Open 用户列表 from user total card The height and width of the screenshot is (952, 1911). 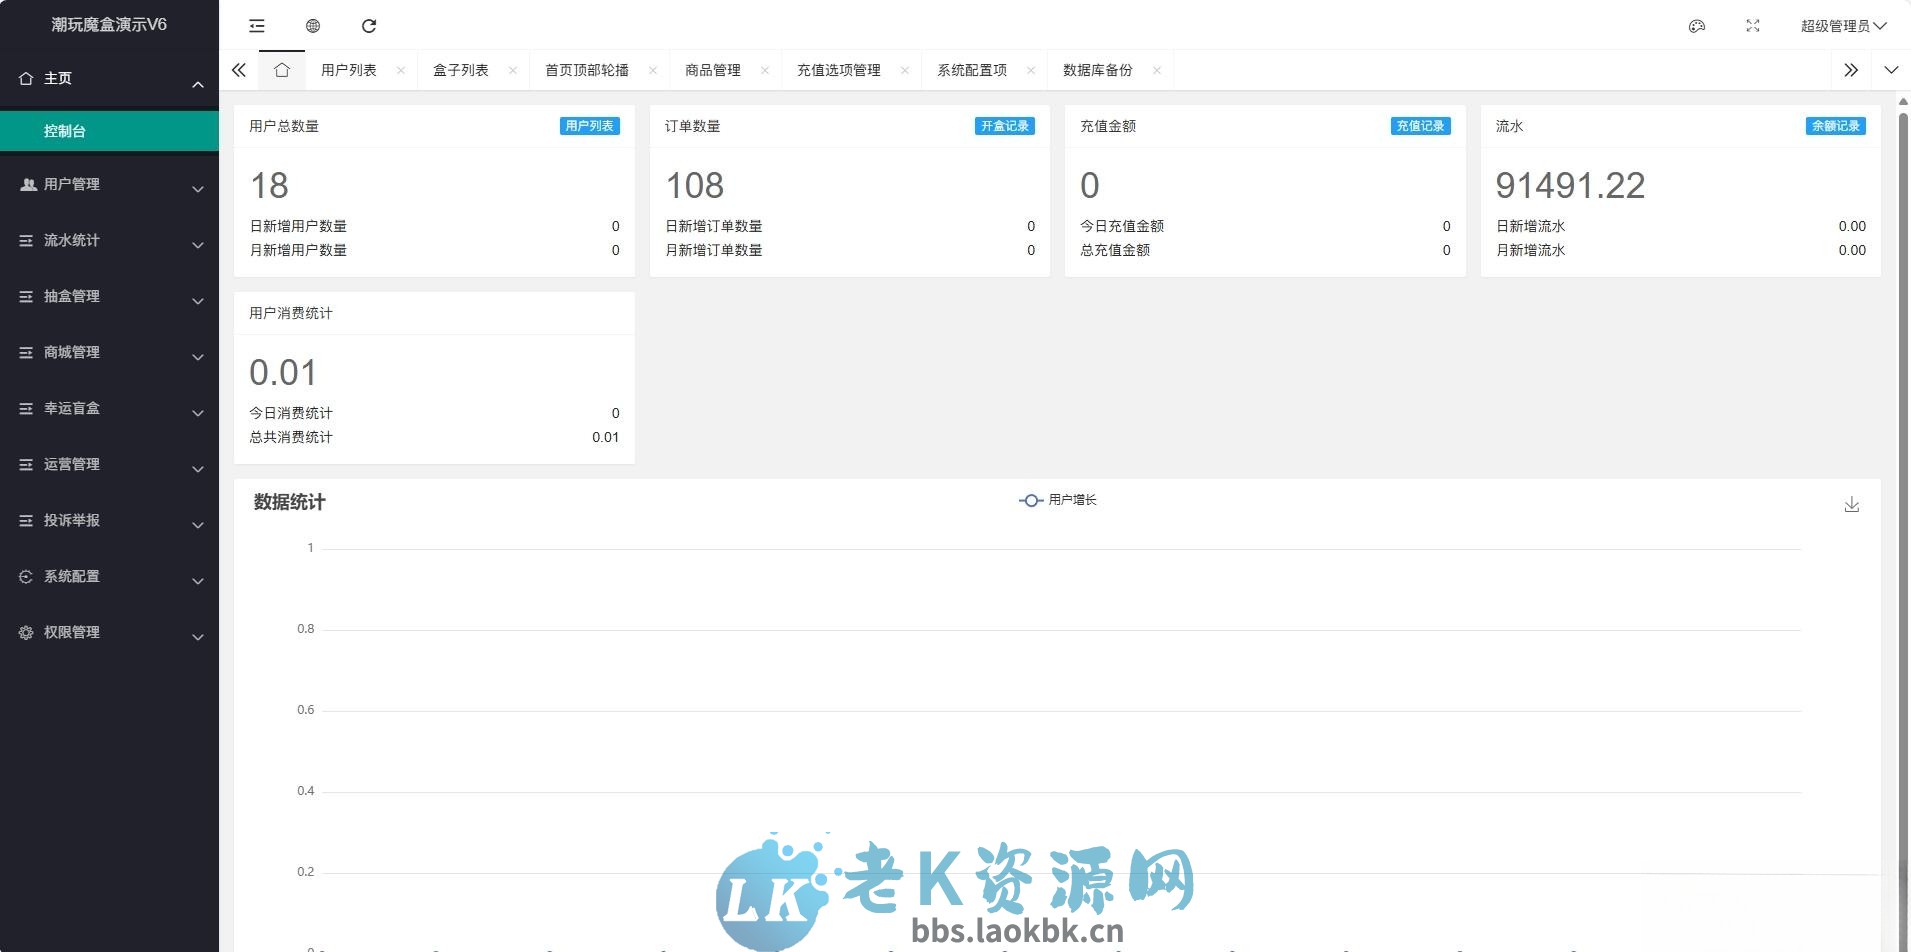589,126
